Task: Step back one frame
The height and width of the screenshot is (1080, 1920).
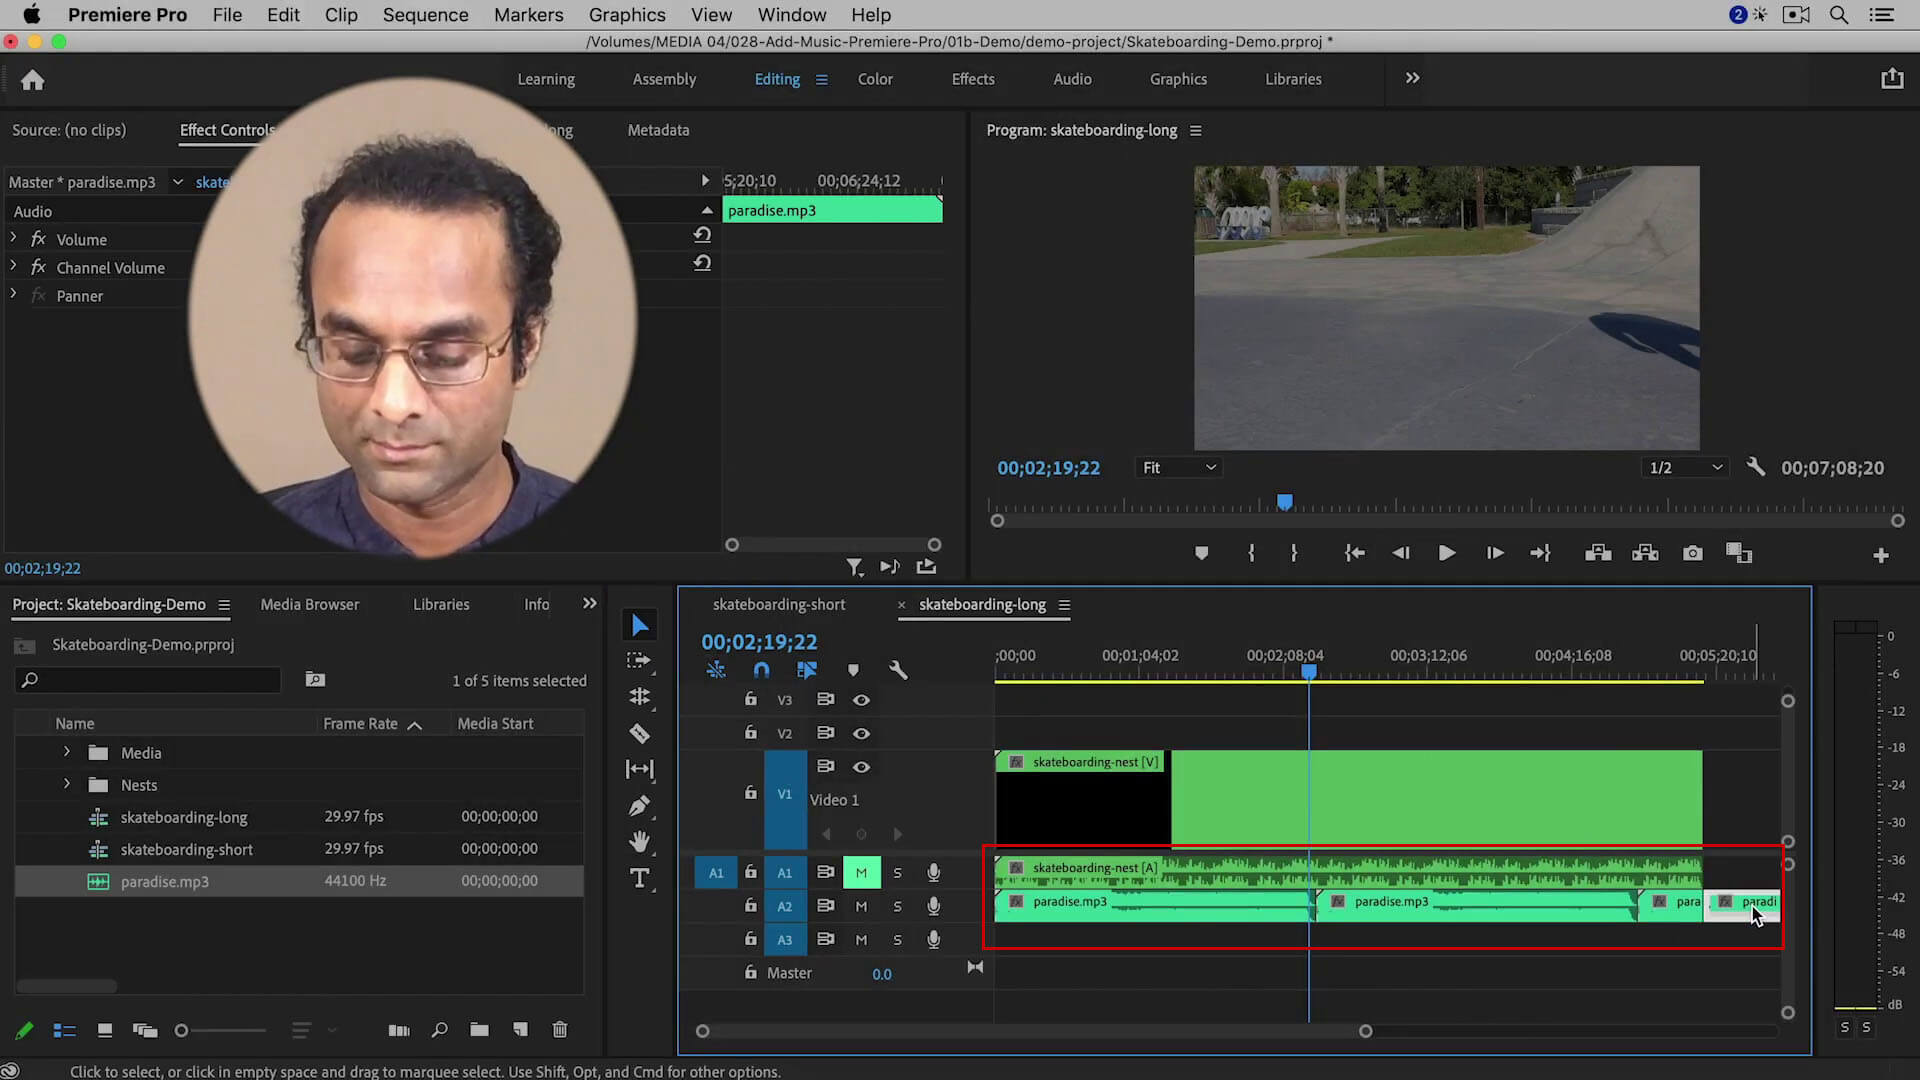Action: click(x=1400, y=553)
